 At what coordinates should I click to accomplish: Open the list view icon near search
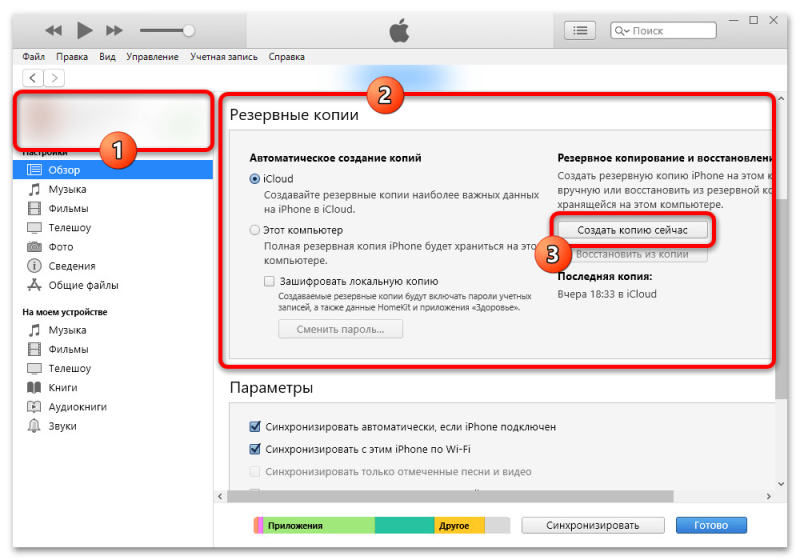(580, 31)
